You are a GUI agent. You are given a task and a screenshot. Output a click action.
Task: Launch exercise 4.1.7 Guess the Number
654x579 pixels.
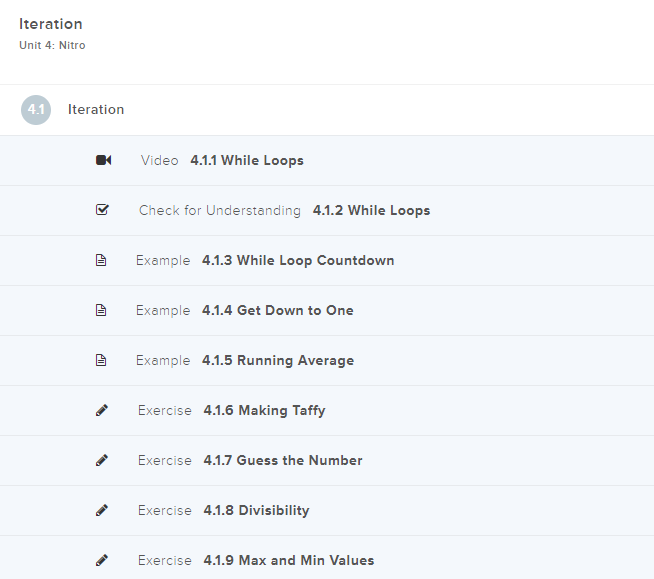(x=282, y=460)
